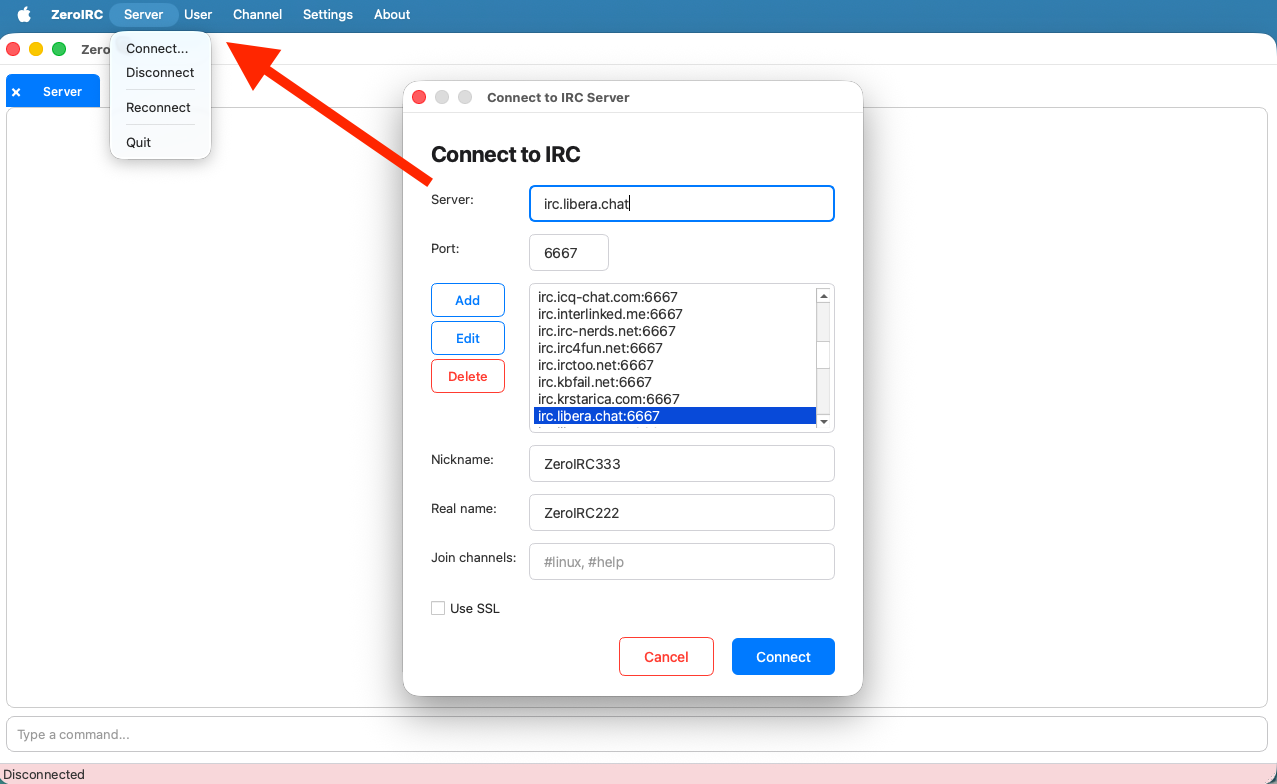Screen dimensions: 1277x784
Task: Click the blue Connect button
Action: (x=783, y=657)
